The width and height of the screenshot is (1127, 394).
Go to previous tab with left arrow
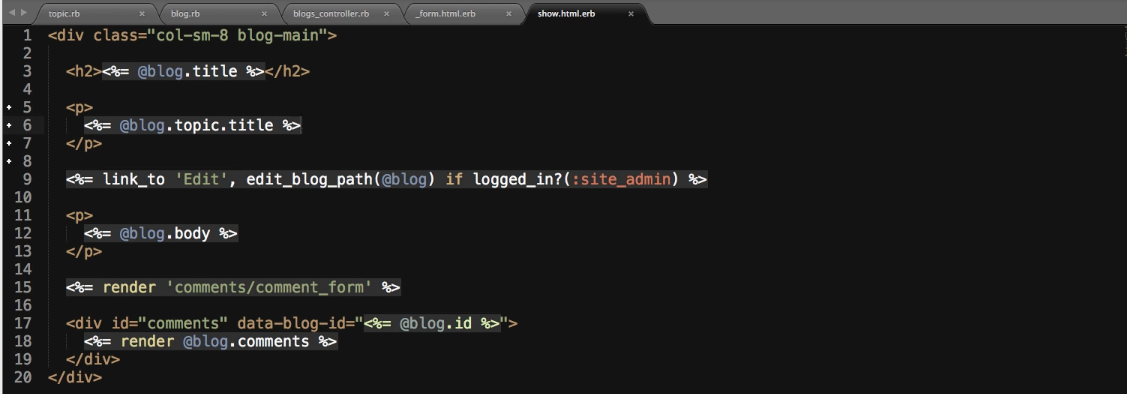pos(11,13)
